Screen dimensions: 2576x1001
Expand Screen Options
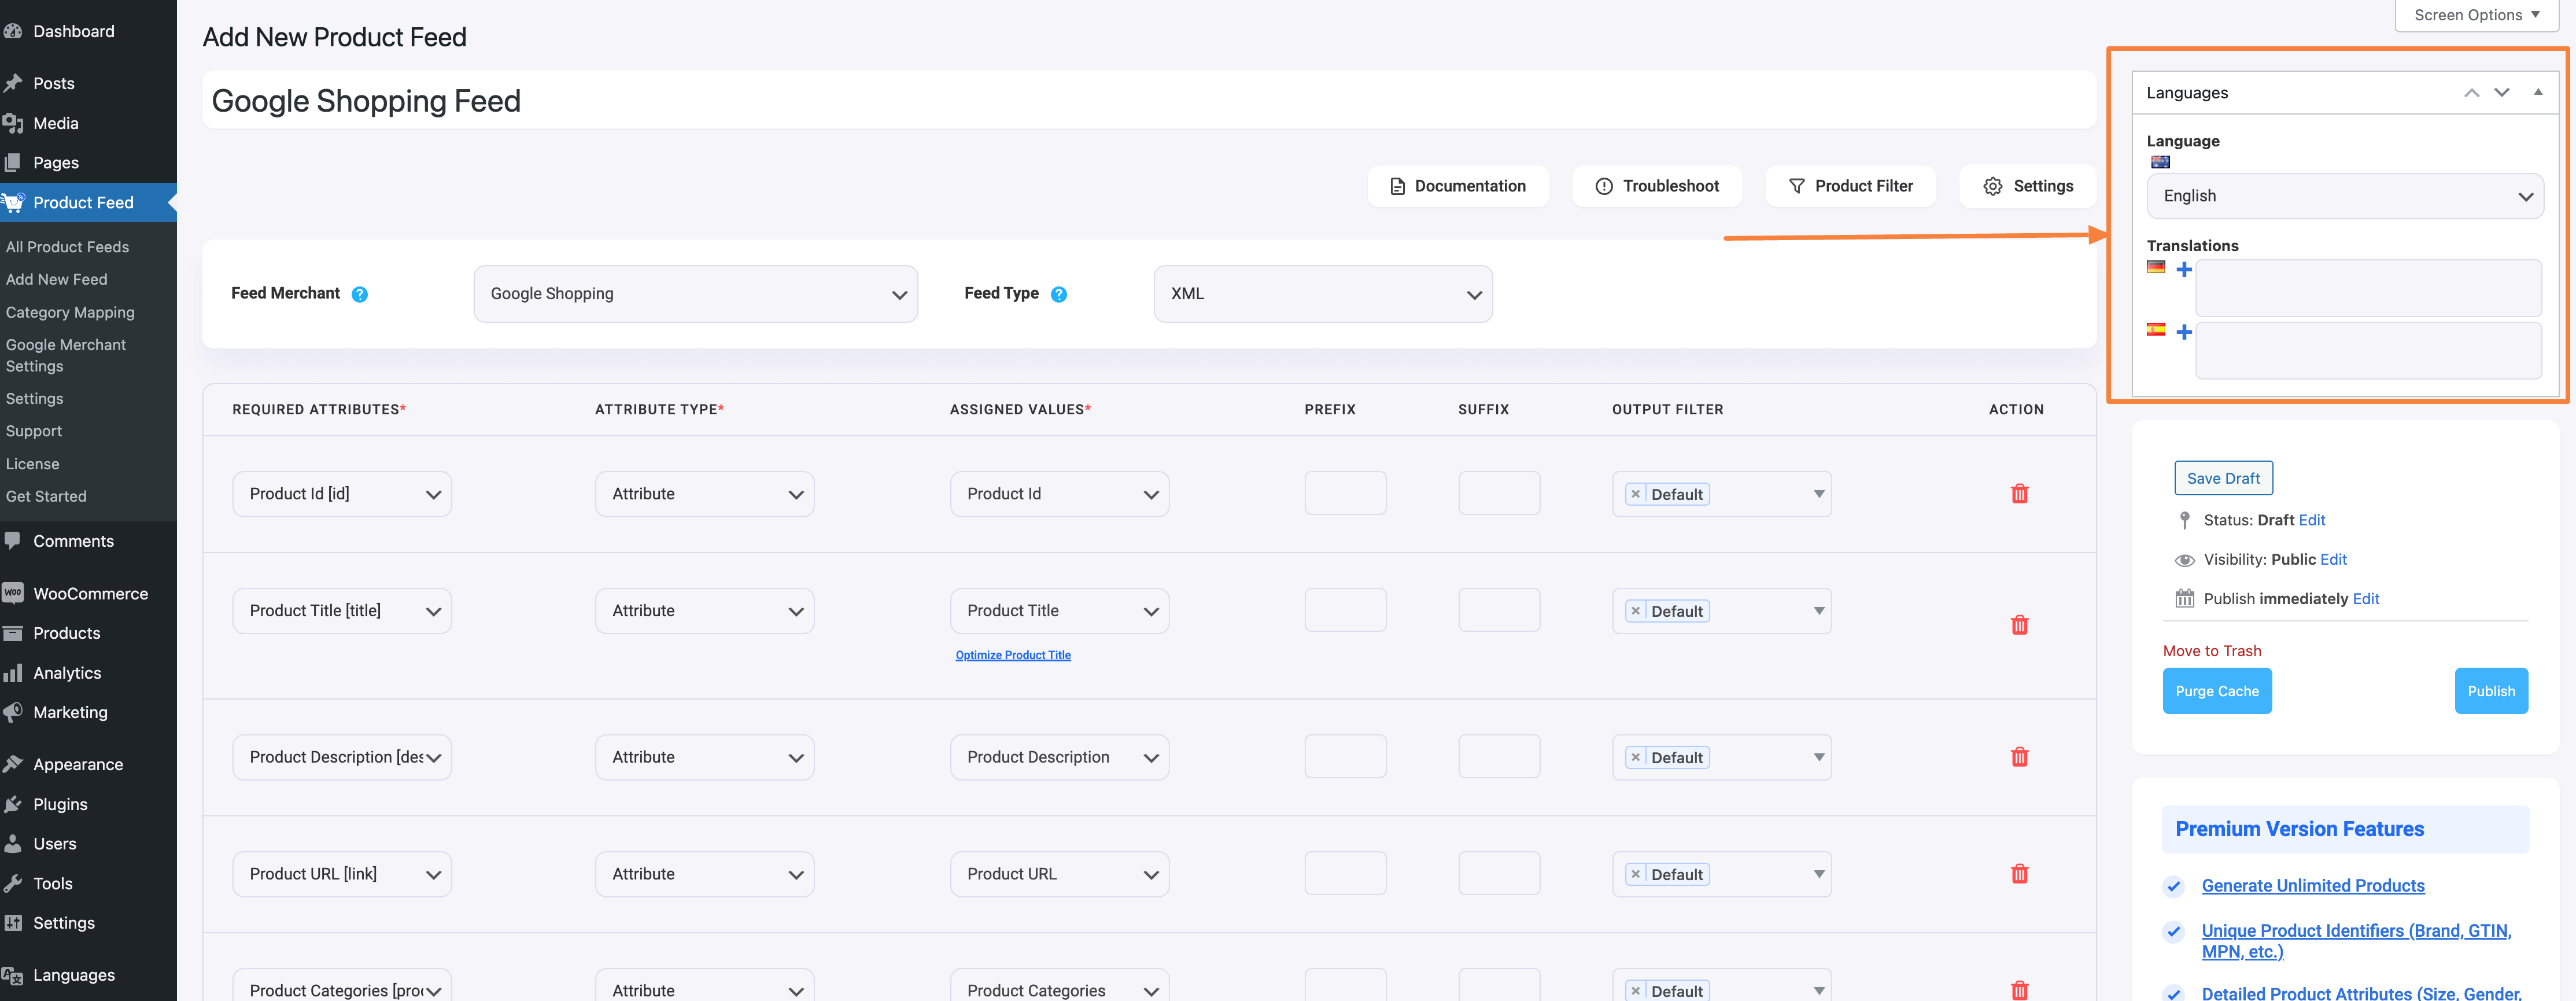coord(2476,15)
